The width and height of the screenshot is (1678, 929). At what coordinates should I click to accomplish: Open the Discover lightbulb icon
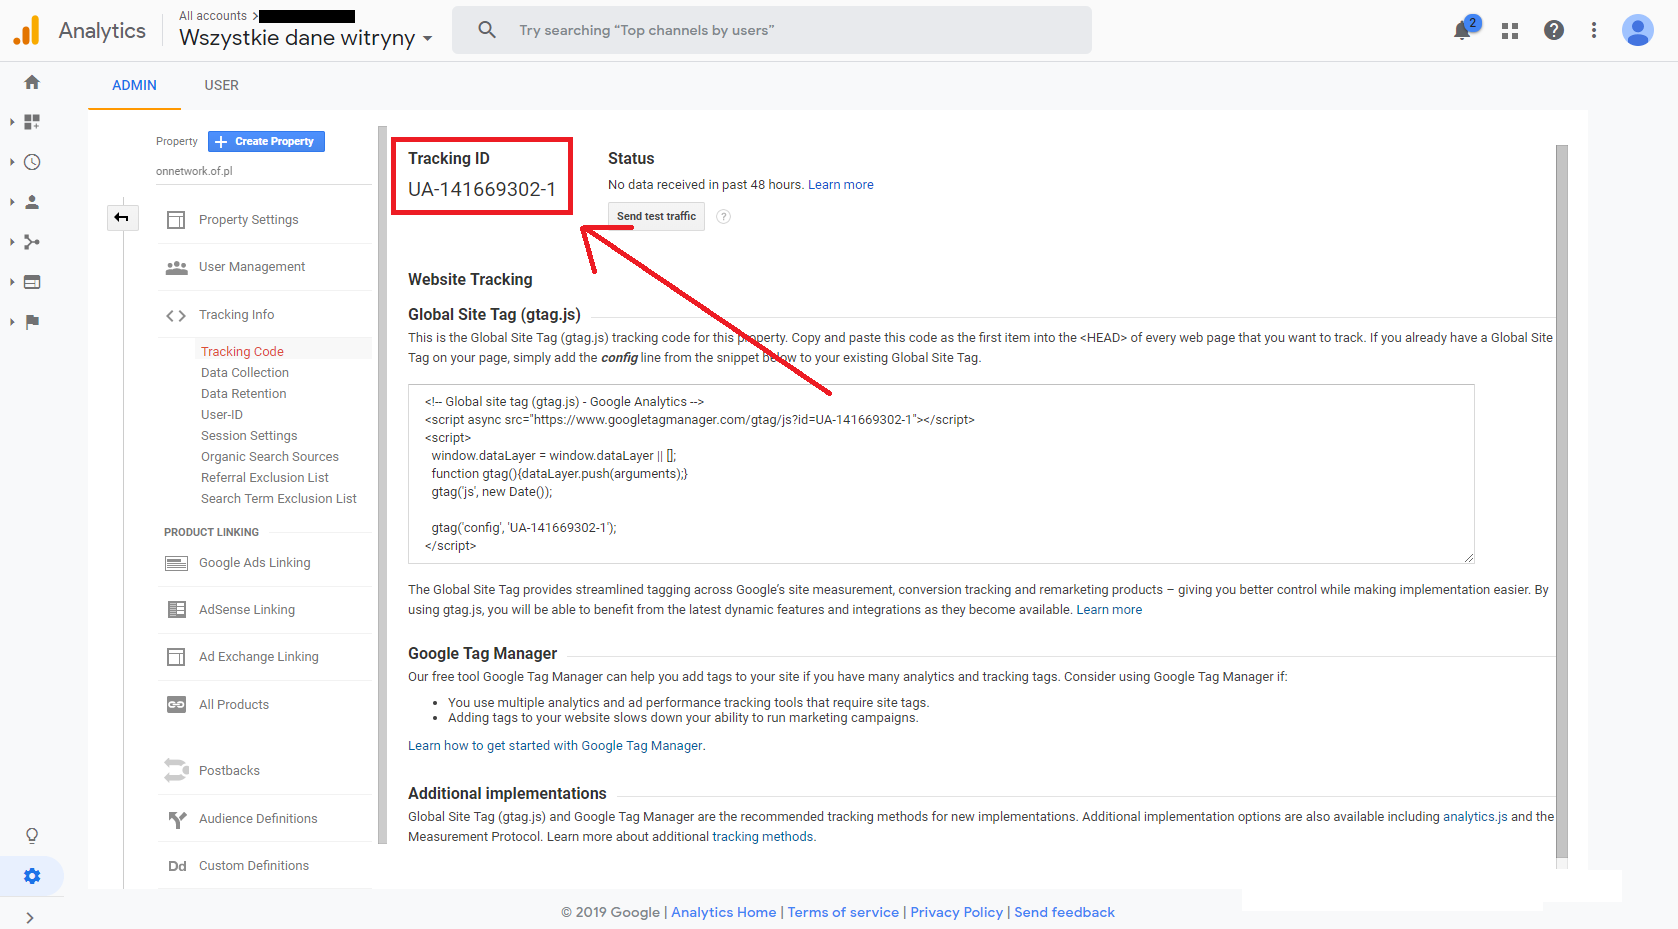(32, 835)
